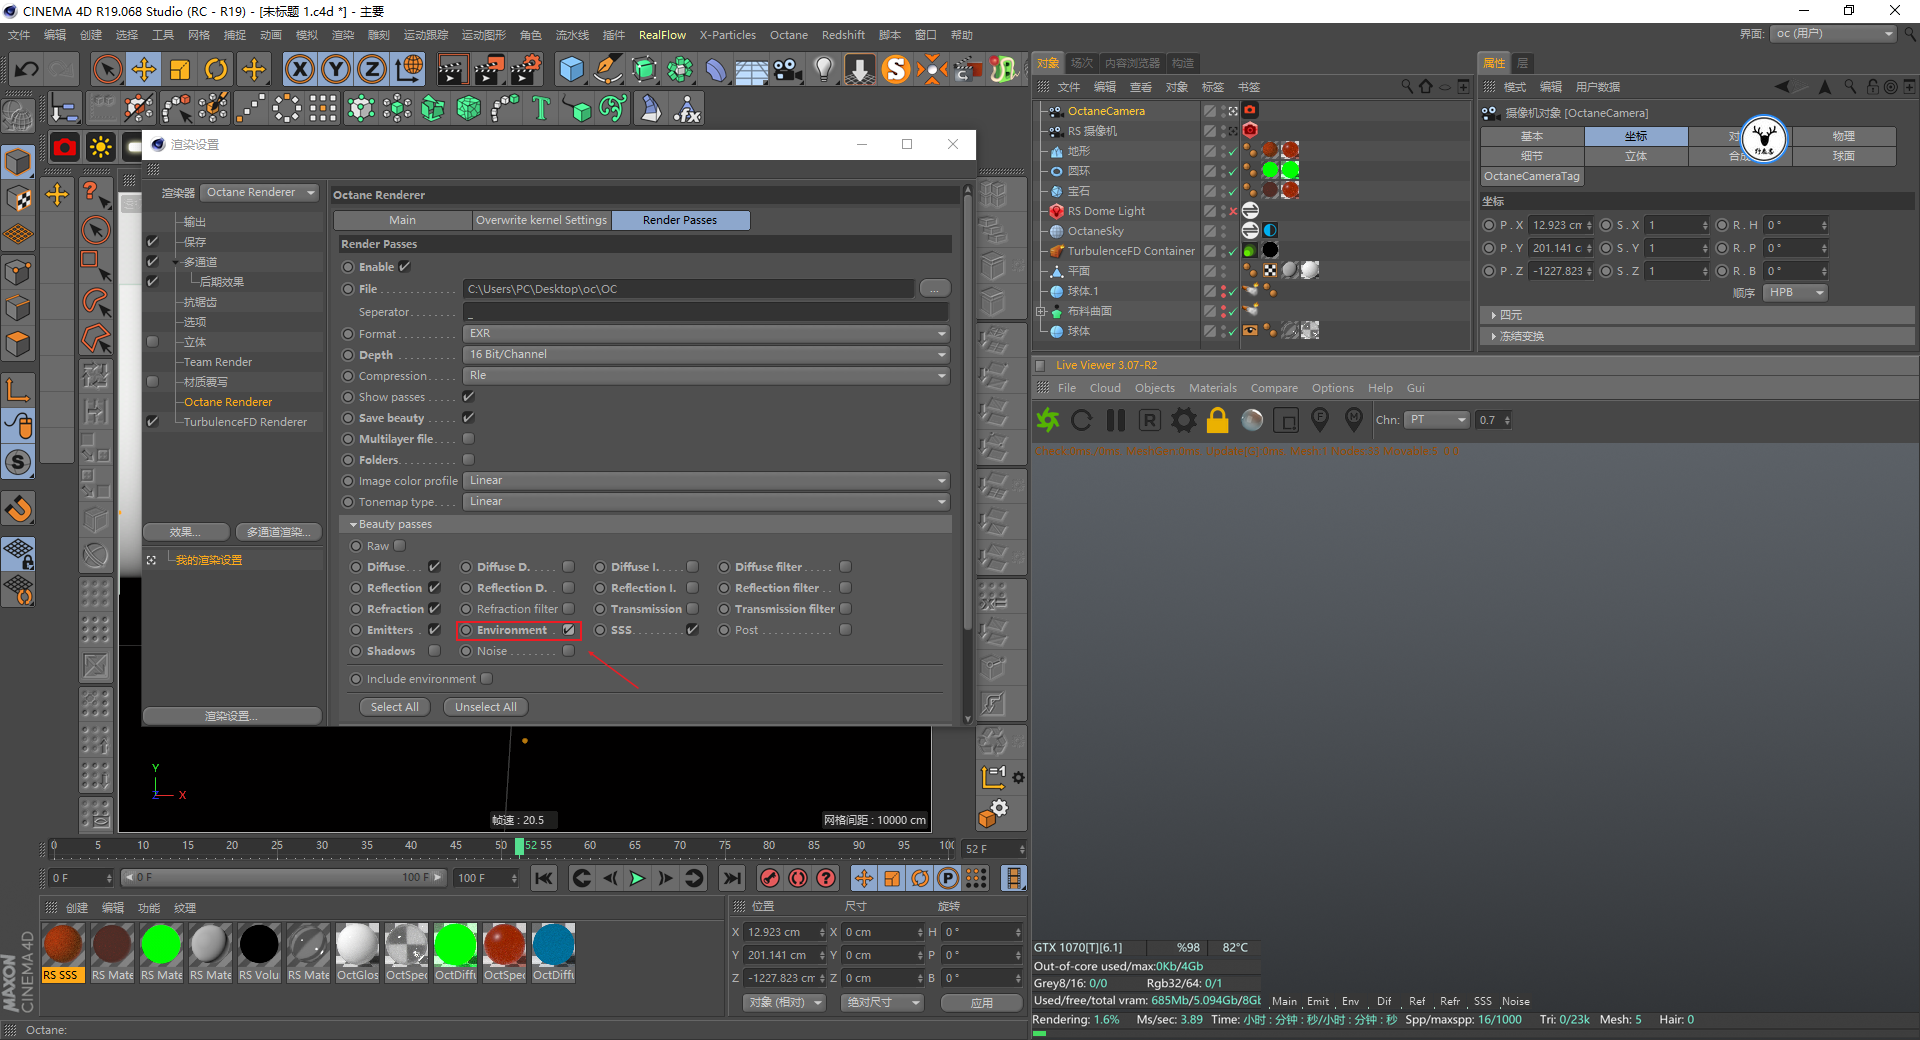The height and width of the screenshot is (1040, 1920).
Task: Click the clay mode sphere icon
Action: 1252,420
